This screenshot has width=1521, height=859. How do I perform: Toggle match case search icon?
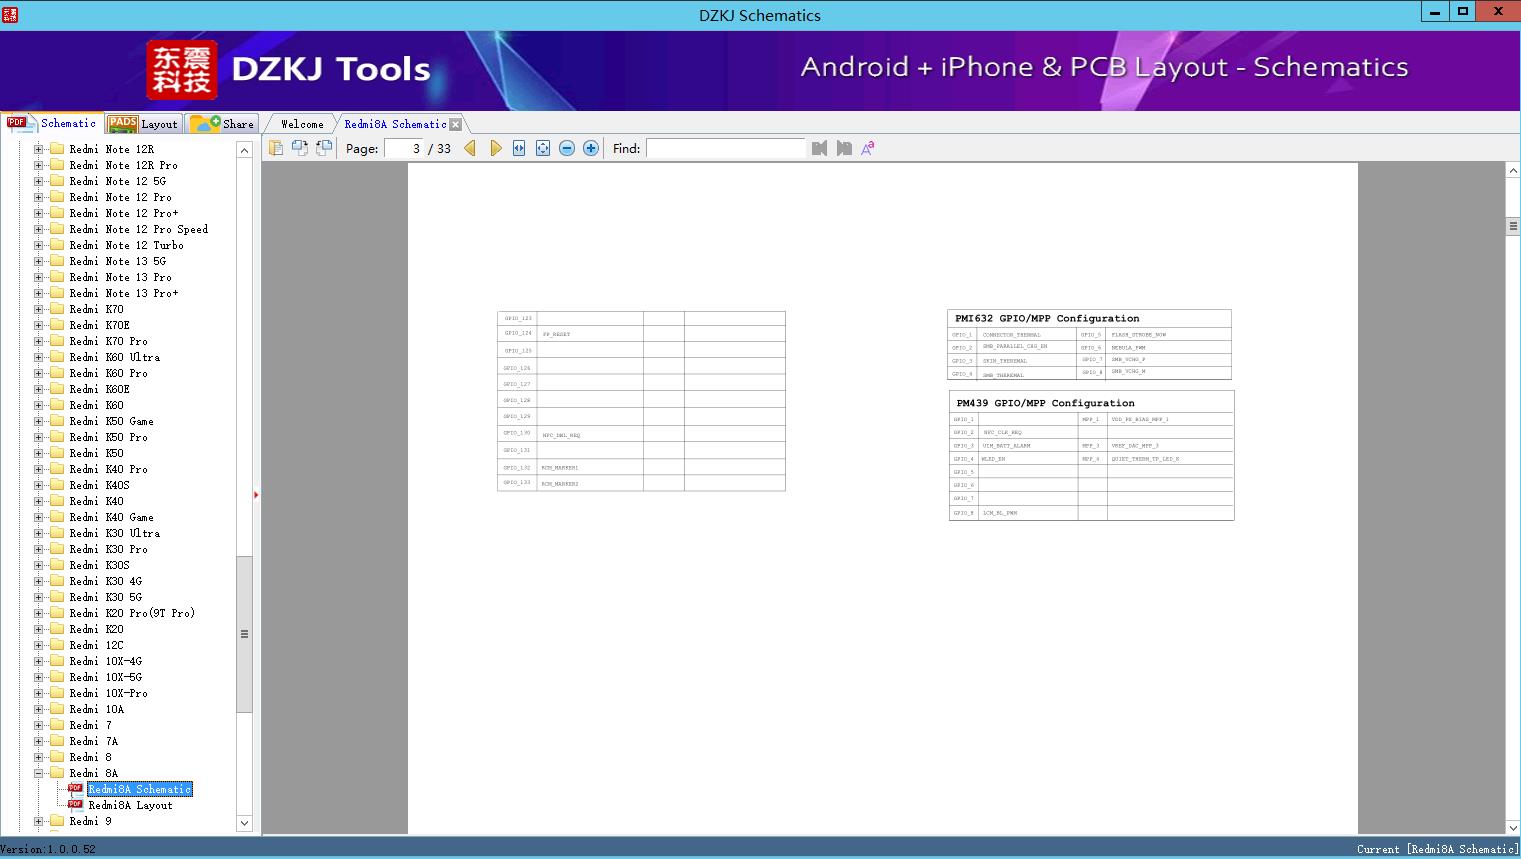868,148
